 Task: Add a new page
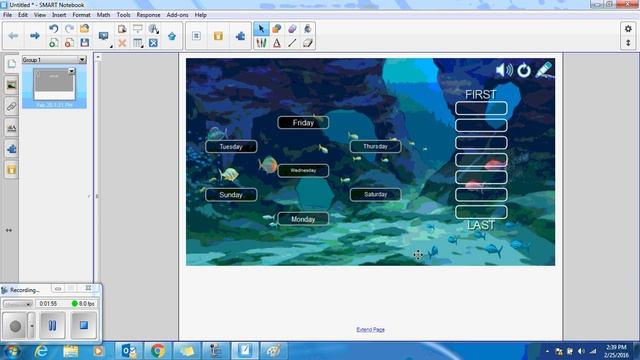tap(53, 43)
